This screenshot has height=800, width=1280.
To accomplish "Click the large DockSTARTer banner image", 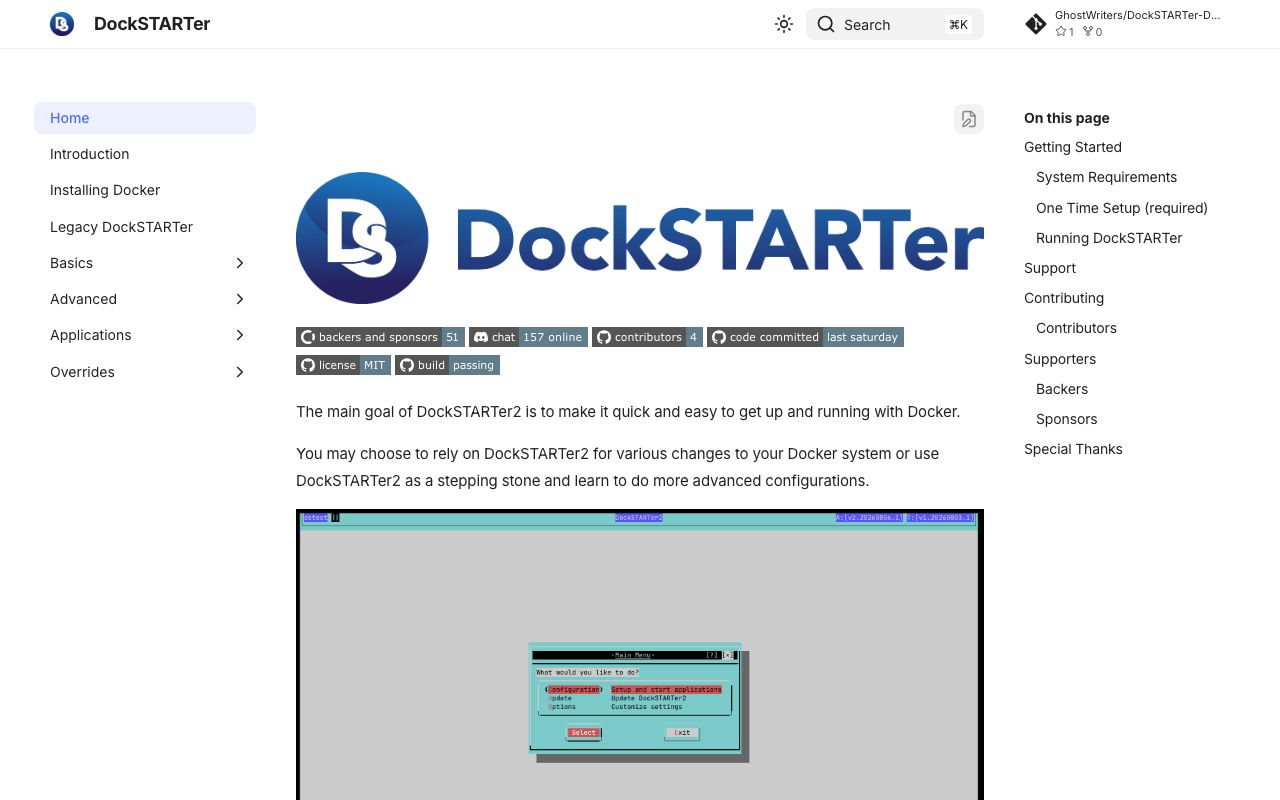I will pos(640,238).
